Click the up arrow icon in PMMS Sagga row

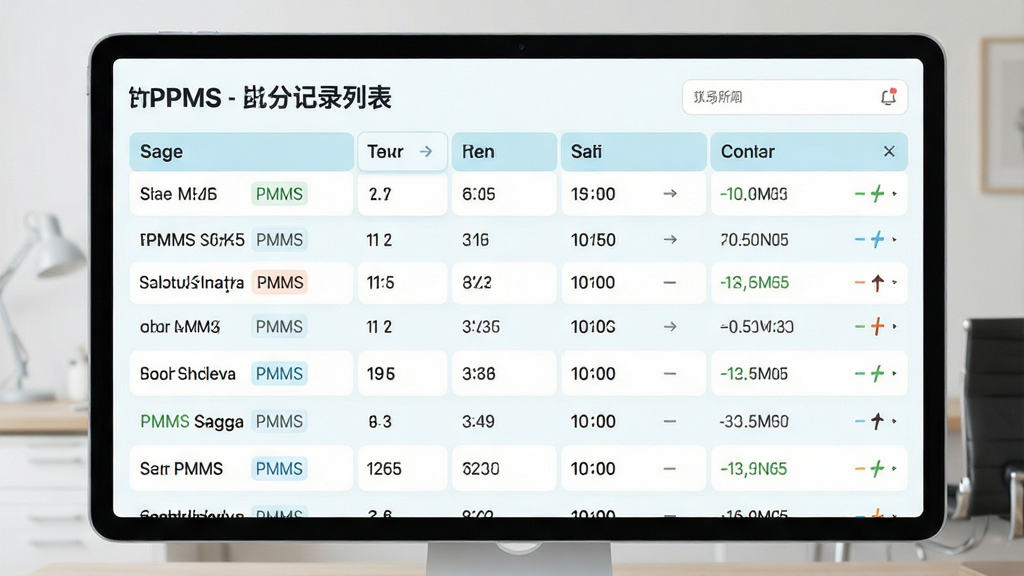878,421
